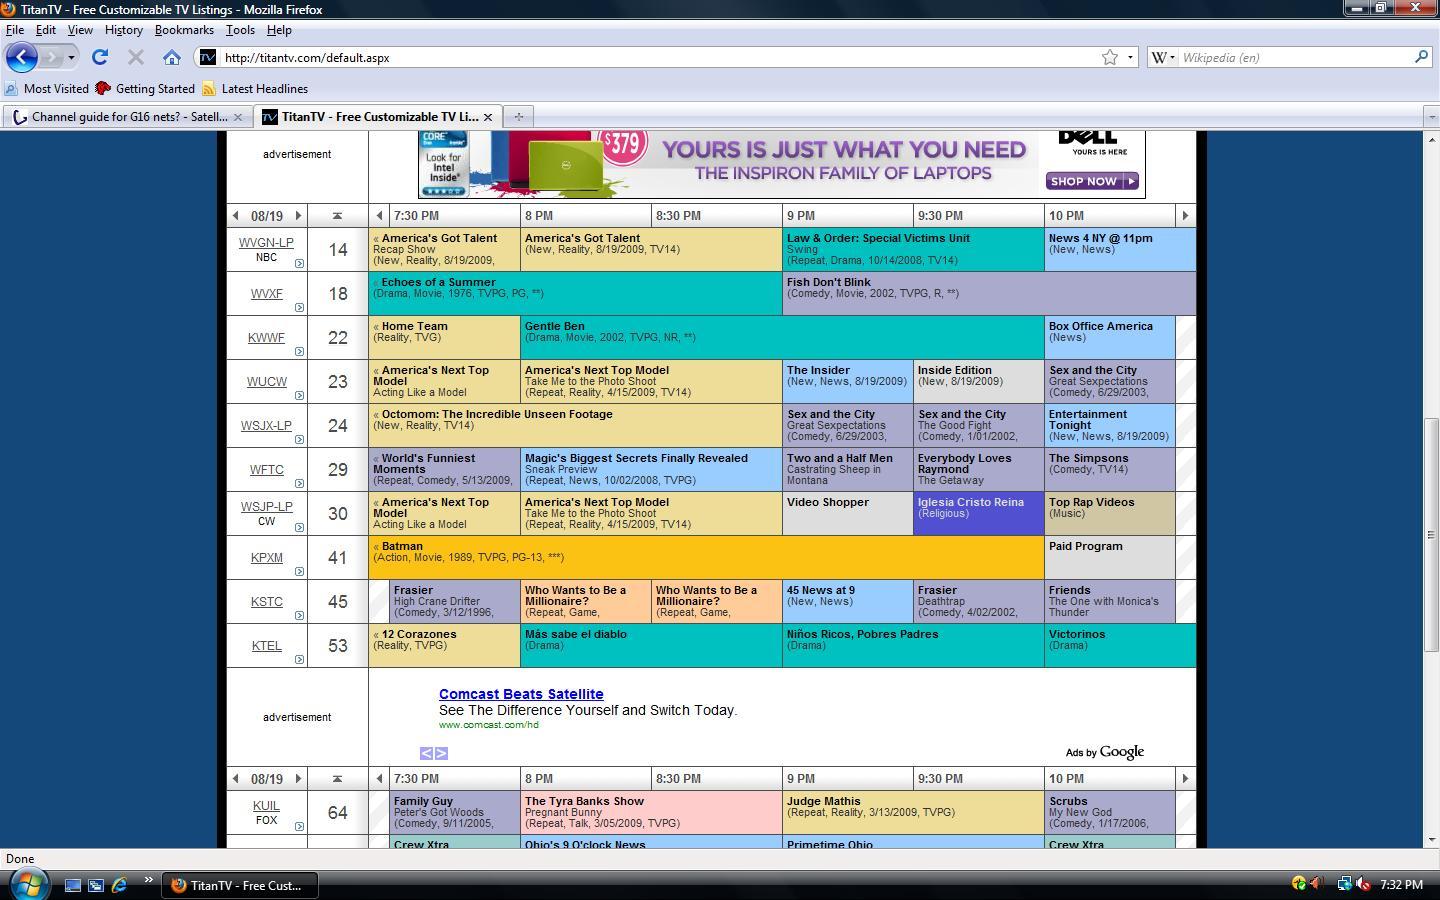Image resolution: width=1440 pixels, height=900 pixels.
Task: Click the small arrow icon for KWWF channel
Action: click(299, 351)
